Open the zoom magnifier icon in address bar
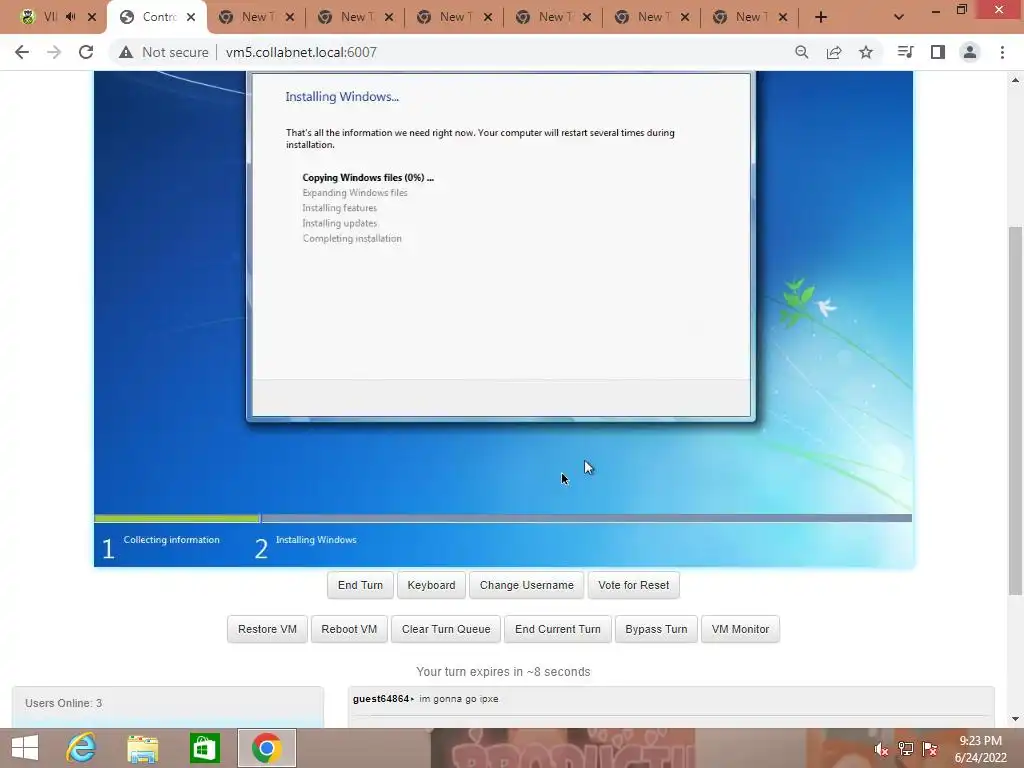The image size is (1024, 768). 802,52
